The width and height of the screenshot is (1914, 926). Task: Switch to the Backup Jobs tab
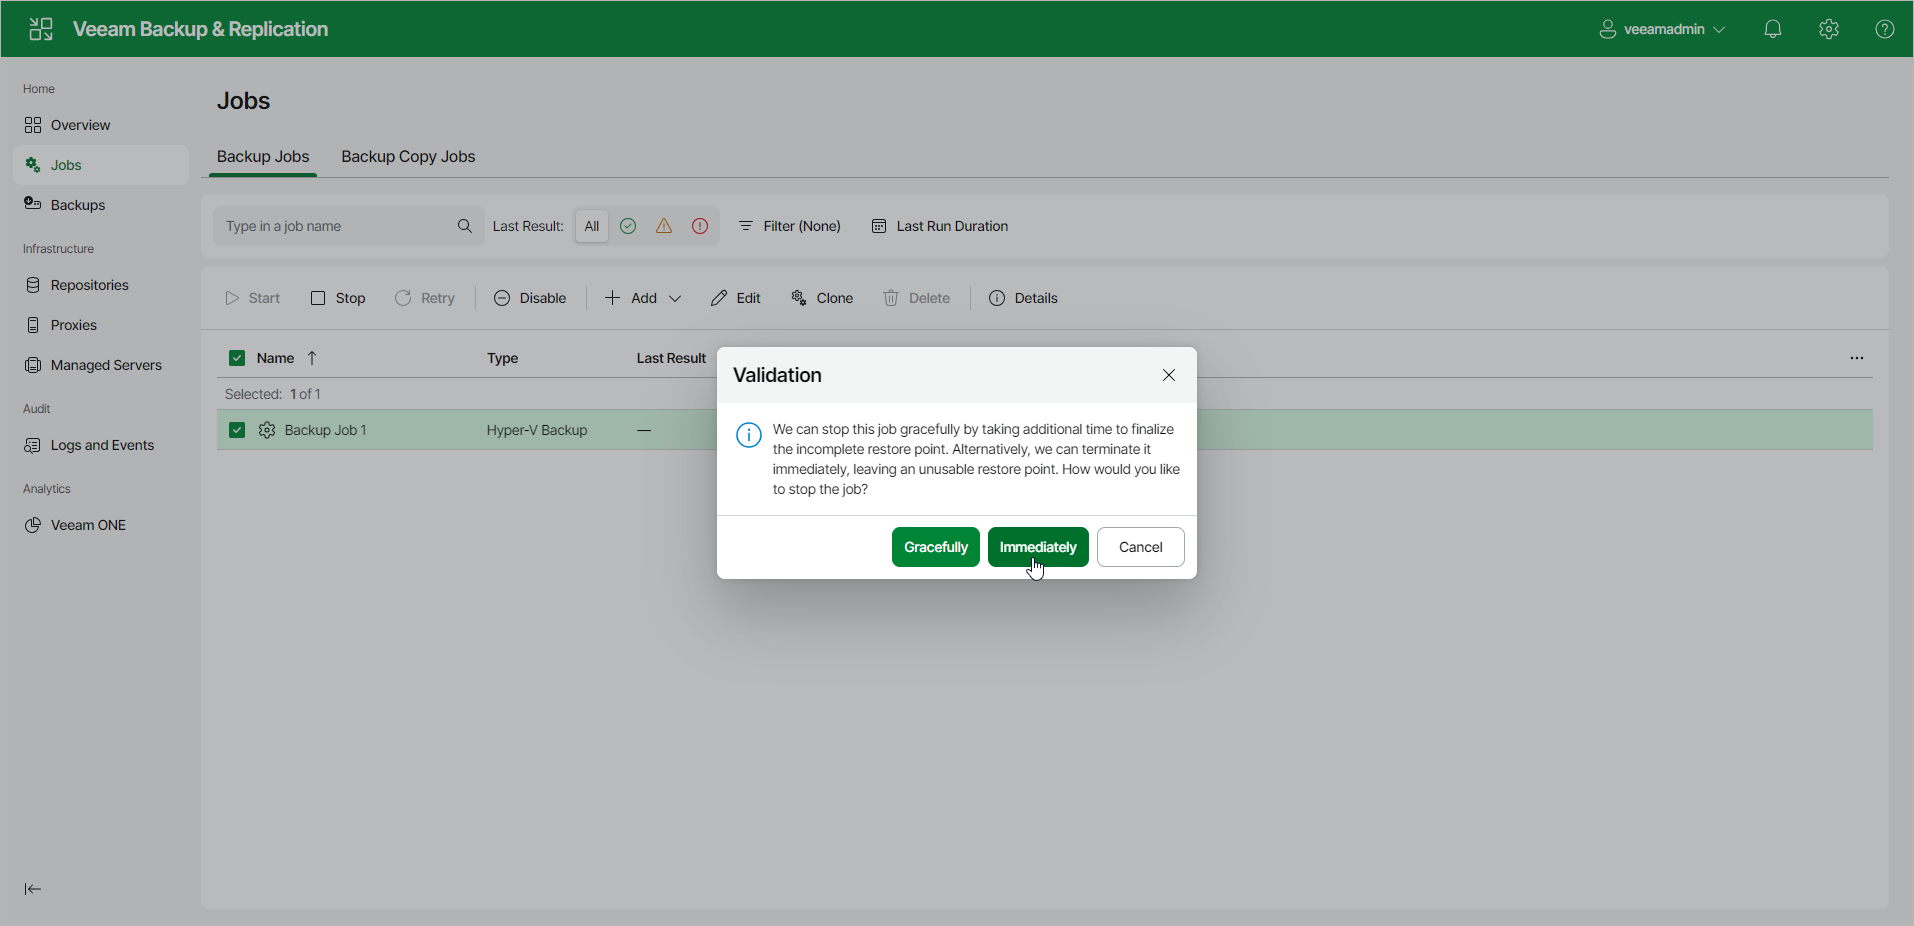click(x=263, y=157)
